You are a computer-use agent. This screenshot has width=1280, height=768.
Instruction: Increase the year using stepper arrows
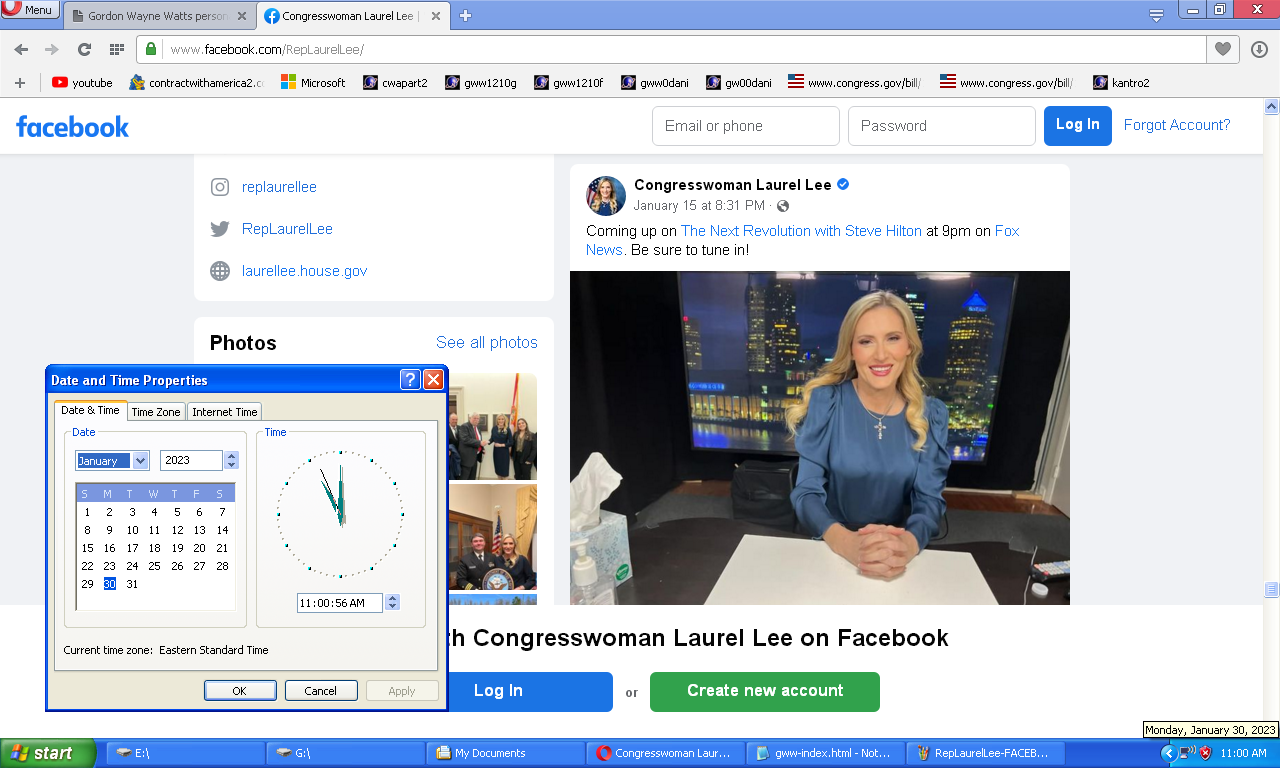[232, 456]
